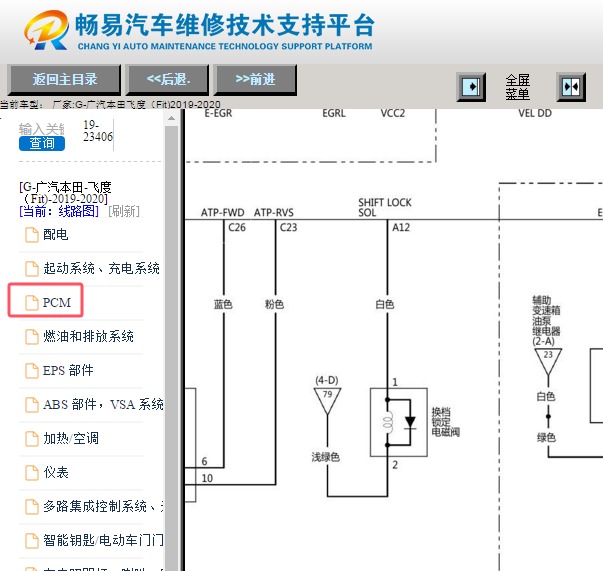Open the 智能钥匙/电动车门门 item
Screen dimensions: 603x571
tap(103, 540)
